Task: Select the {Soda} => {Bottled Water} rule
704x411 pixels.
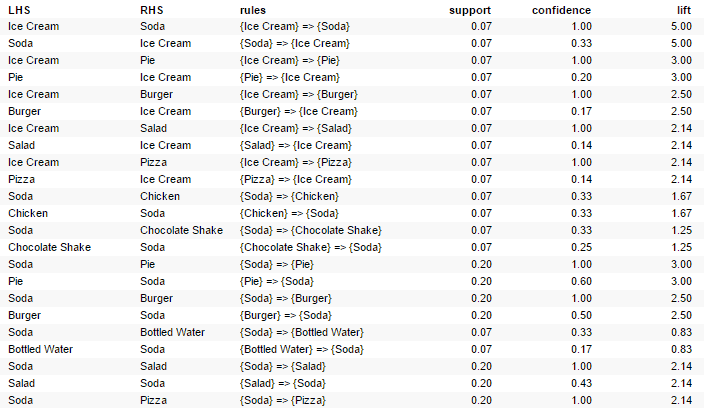Action: click(302, 332)
